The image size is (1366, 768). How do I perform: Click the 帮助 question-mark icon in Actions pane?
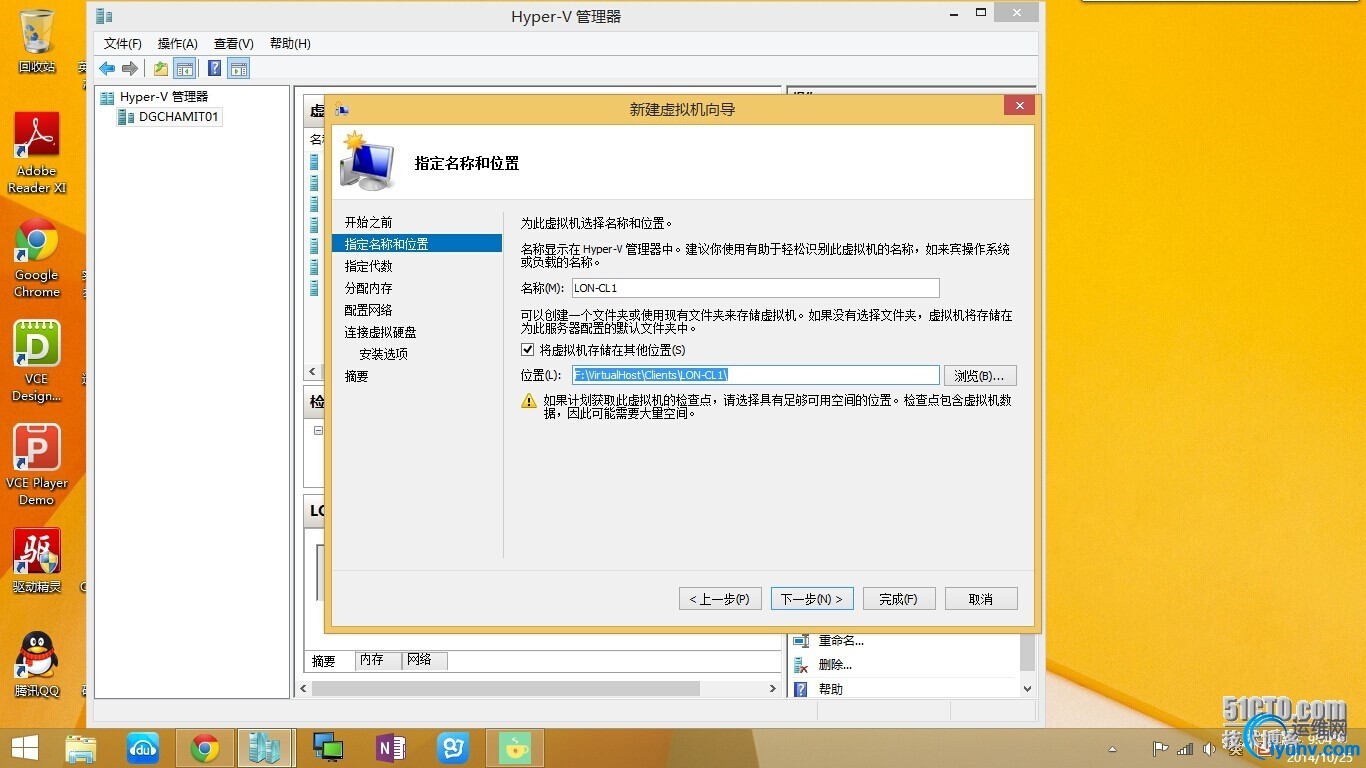[x=800, y=689]
